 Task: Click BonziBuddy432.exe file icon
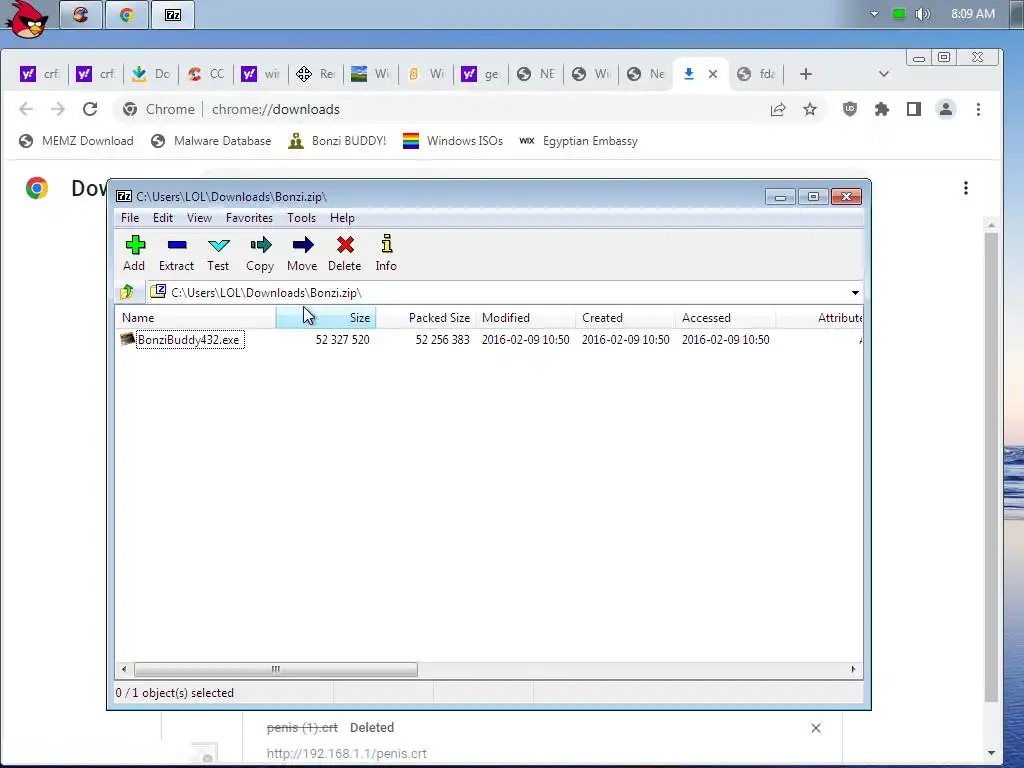pos(127,339)
